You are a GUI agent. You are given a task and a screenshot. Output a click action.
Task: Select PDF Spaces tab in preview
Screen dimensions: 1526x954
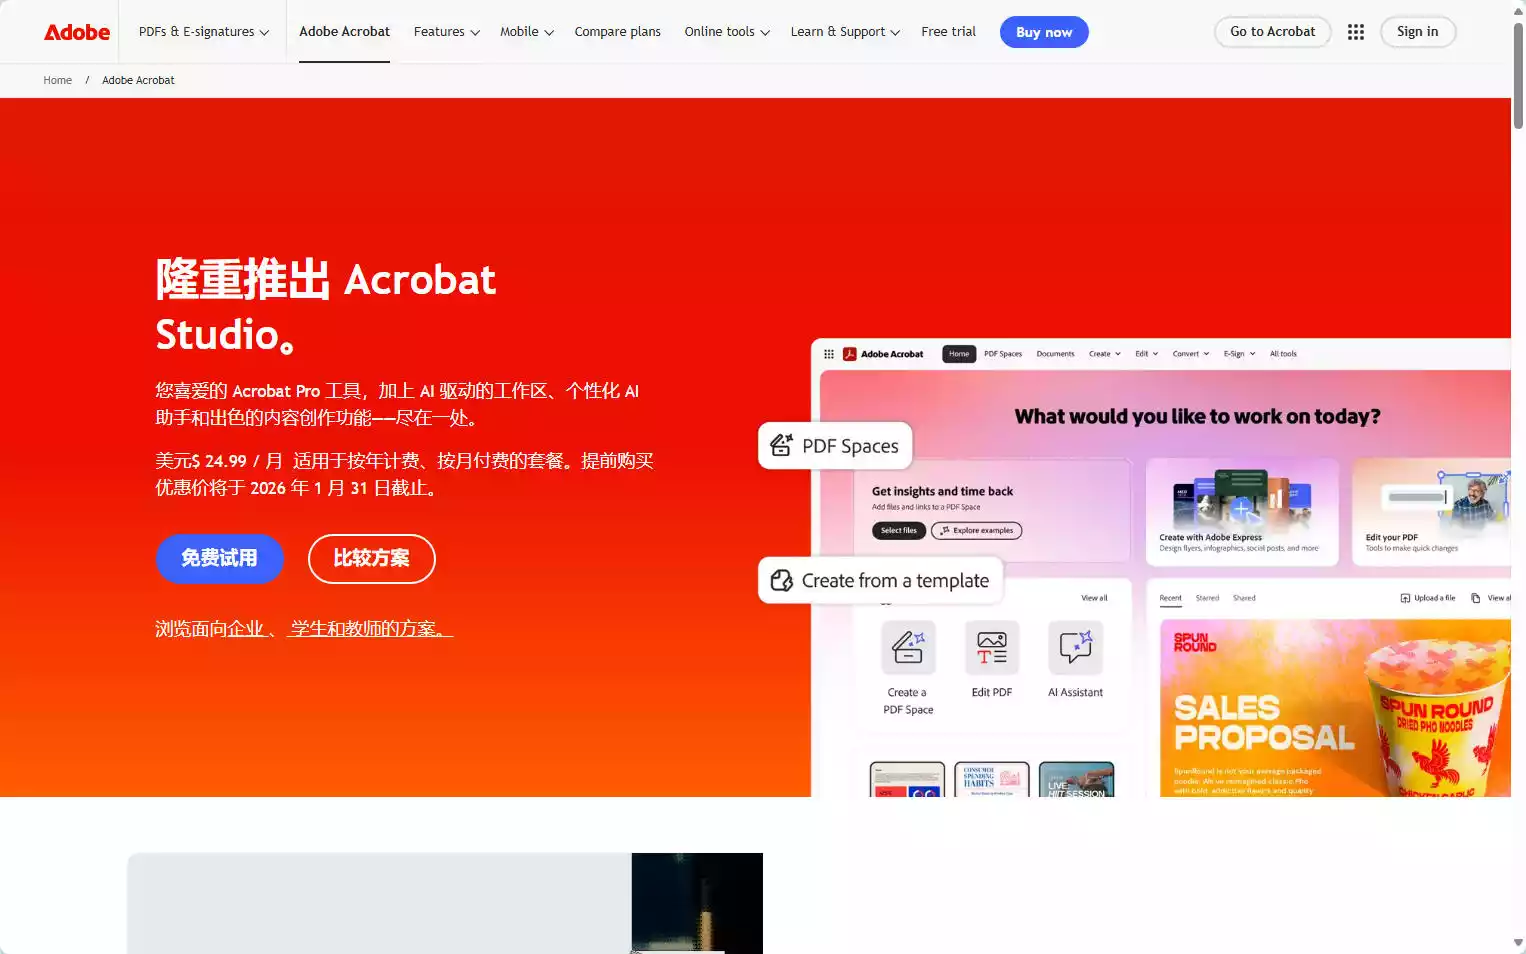pyautogui.click(x=1003, y=354)
